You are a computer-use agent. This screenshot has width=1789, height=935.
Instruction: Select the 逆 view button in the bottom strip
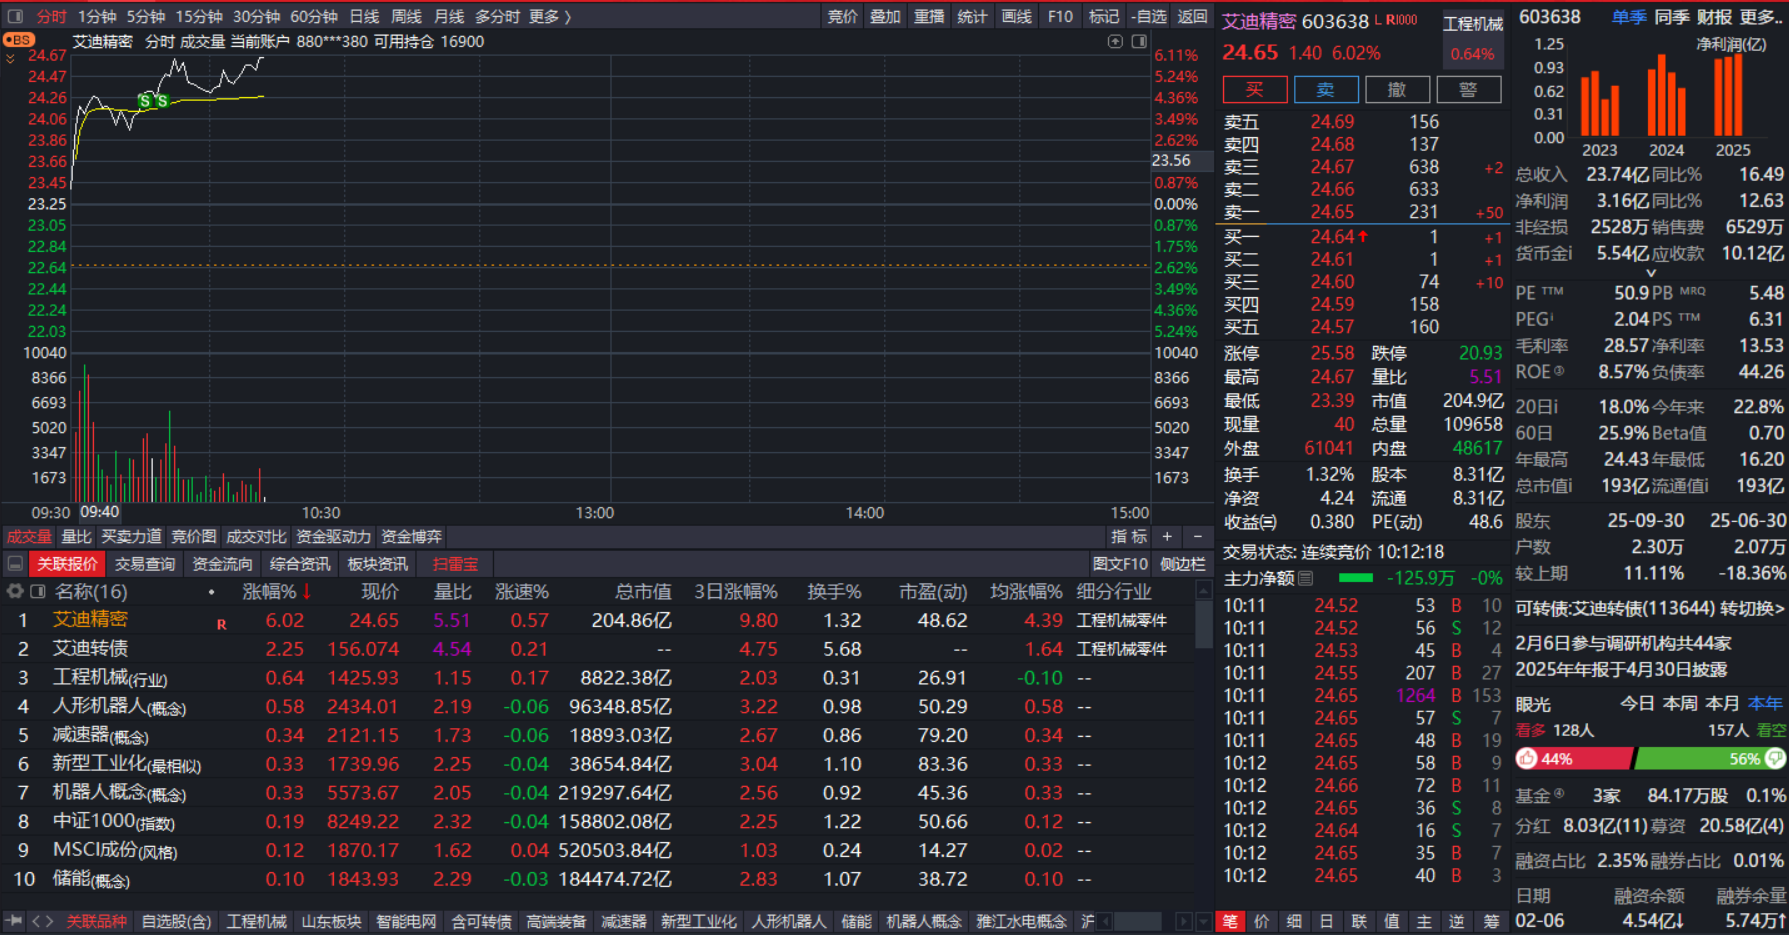click(1457, 921)
